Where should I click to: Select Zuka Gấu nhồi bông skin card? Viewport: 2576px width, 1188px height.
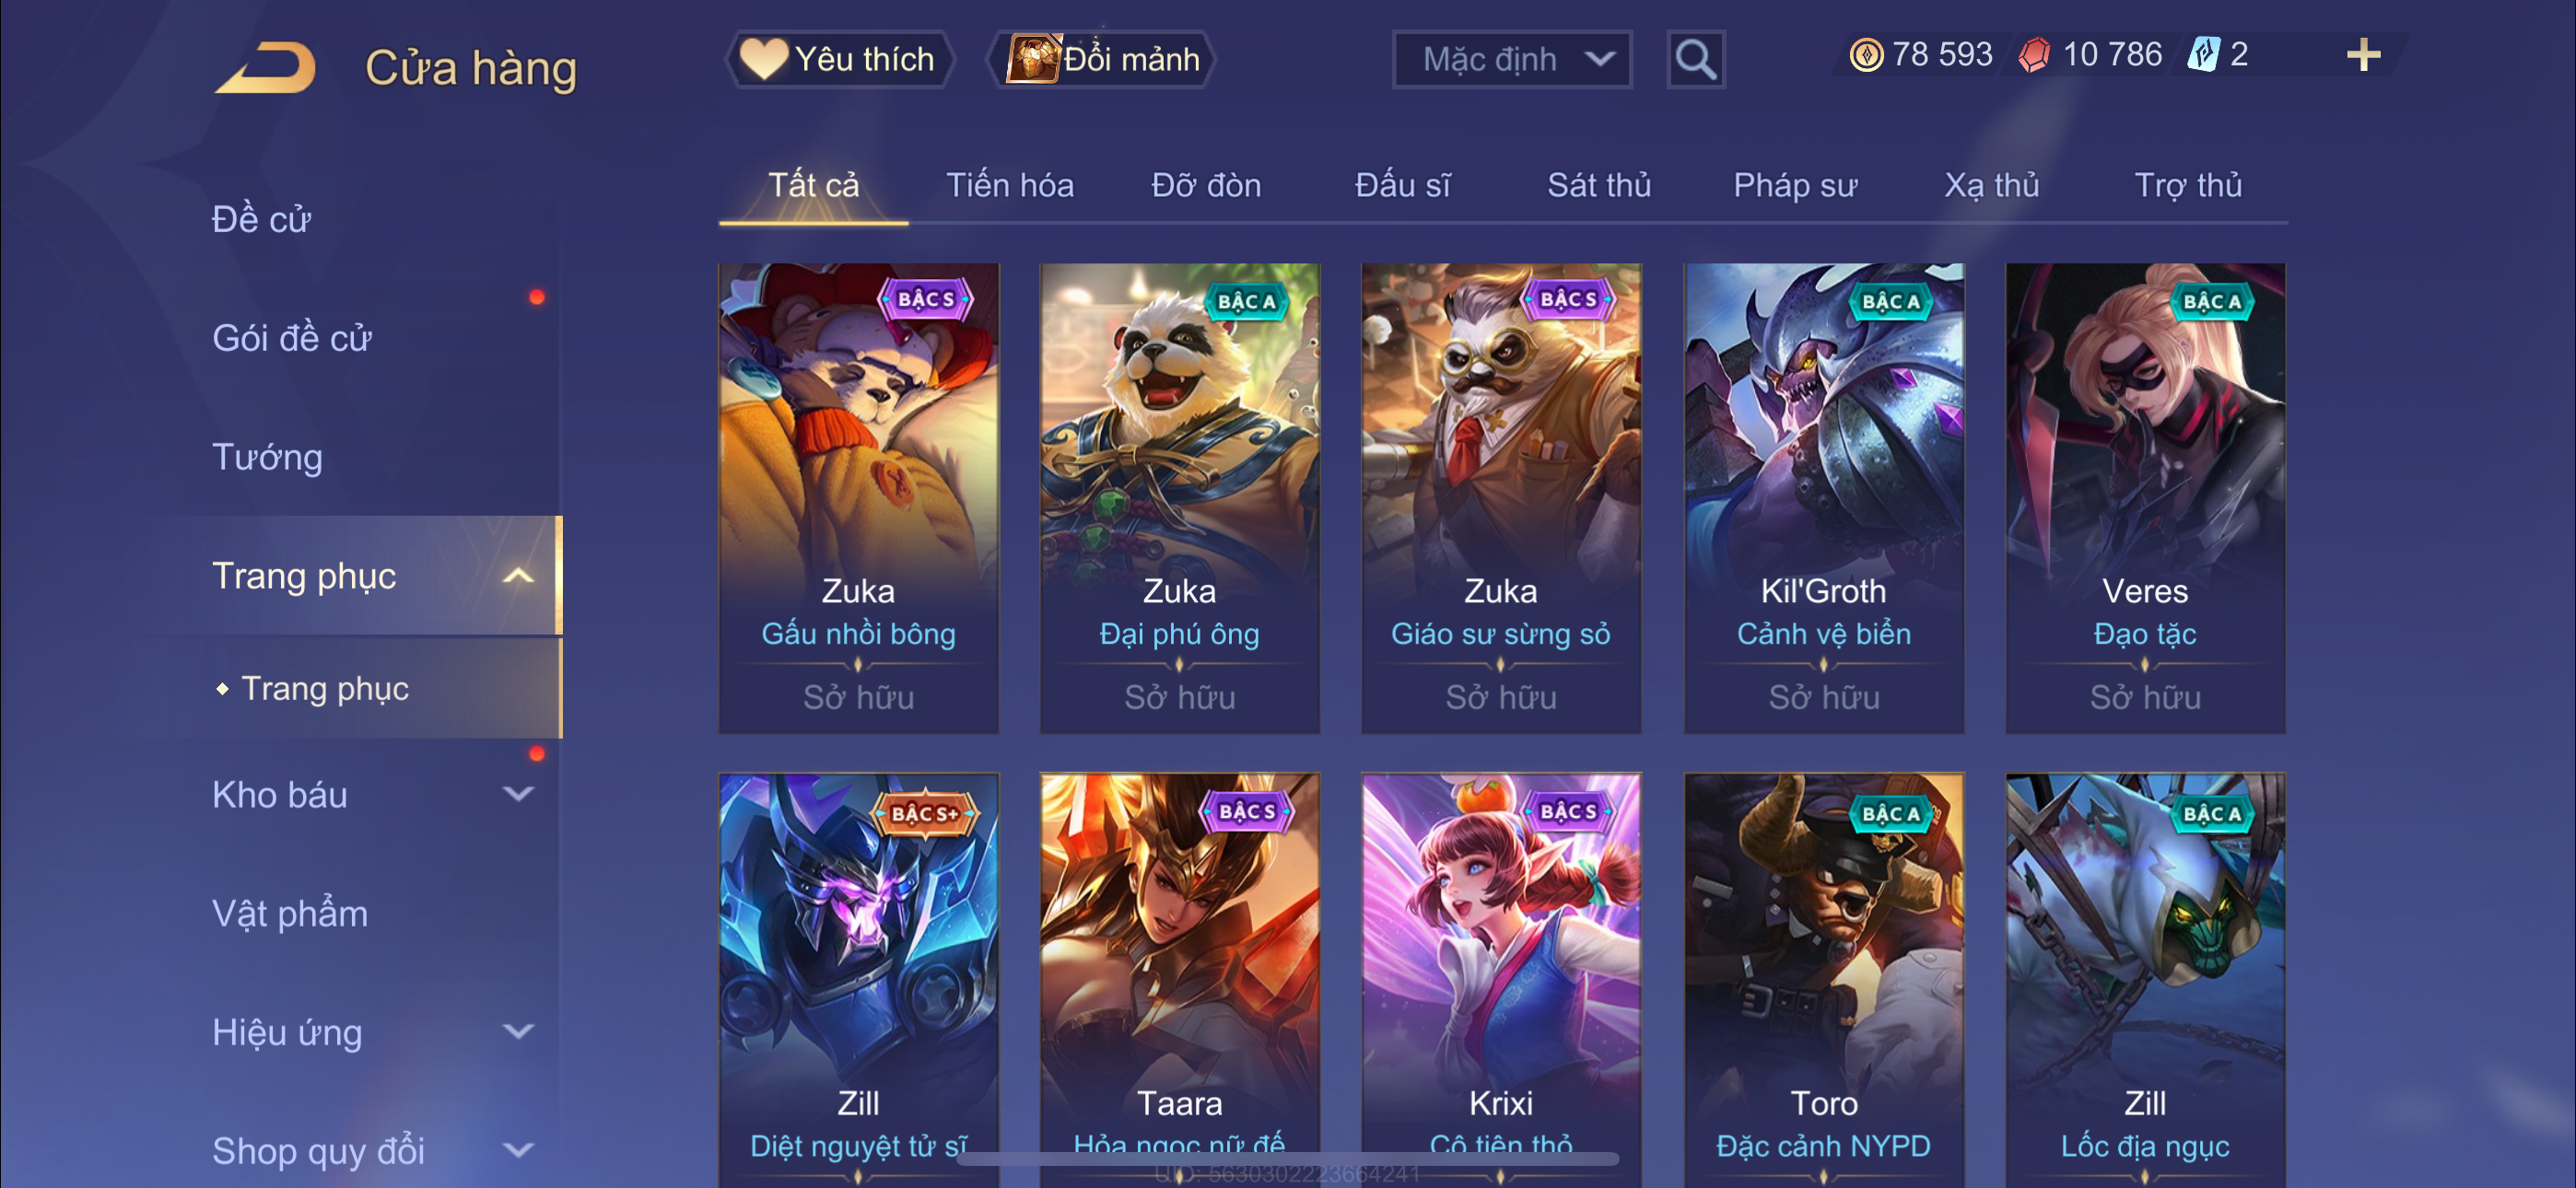[858, 498]
